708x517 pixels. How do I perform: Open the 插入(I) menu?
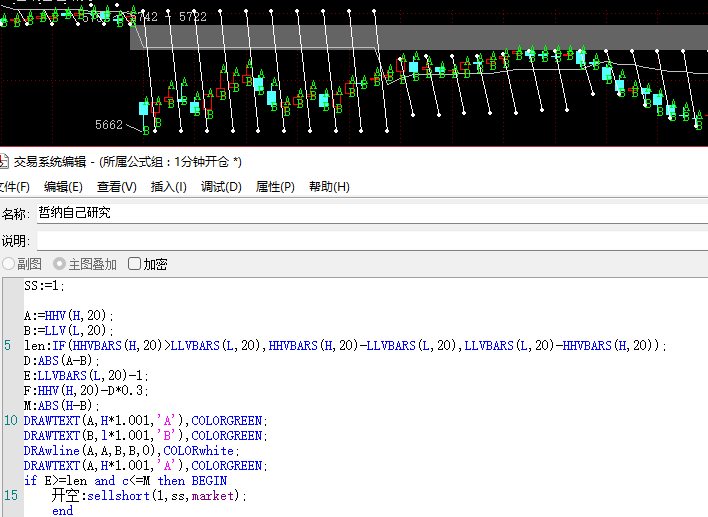[168, 186]
